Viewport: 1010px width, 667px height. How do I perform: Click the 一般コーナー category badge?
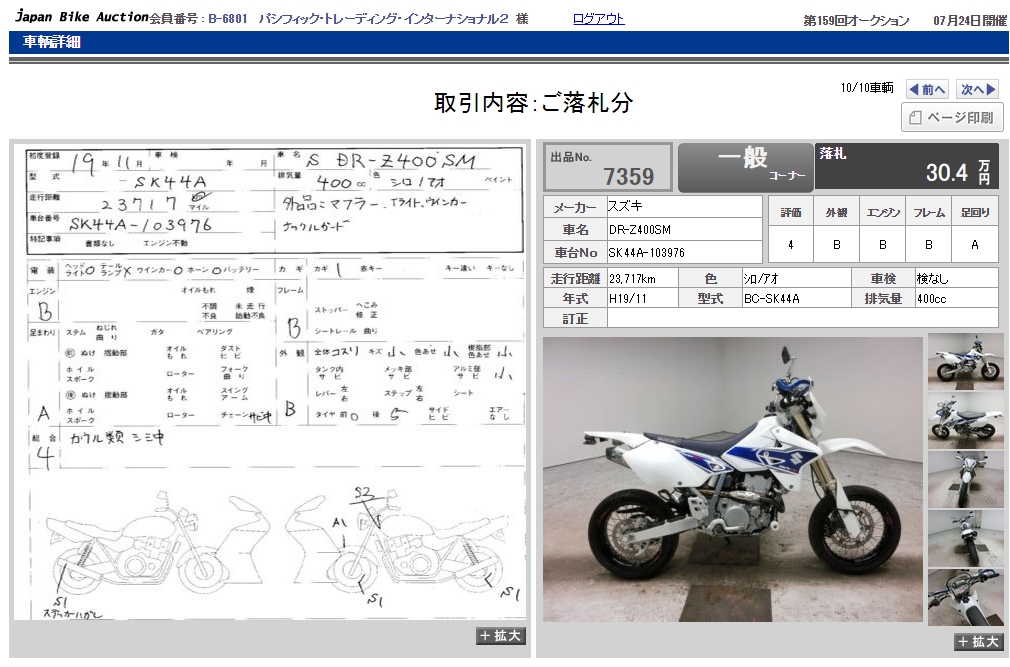[746, 167]
